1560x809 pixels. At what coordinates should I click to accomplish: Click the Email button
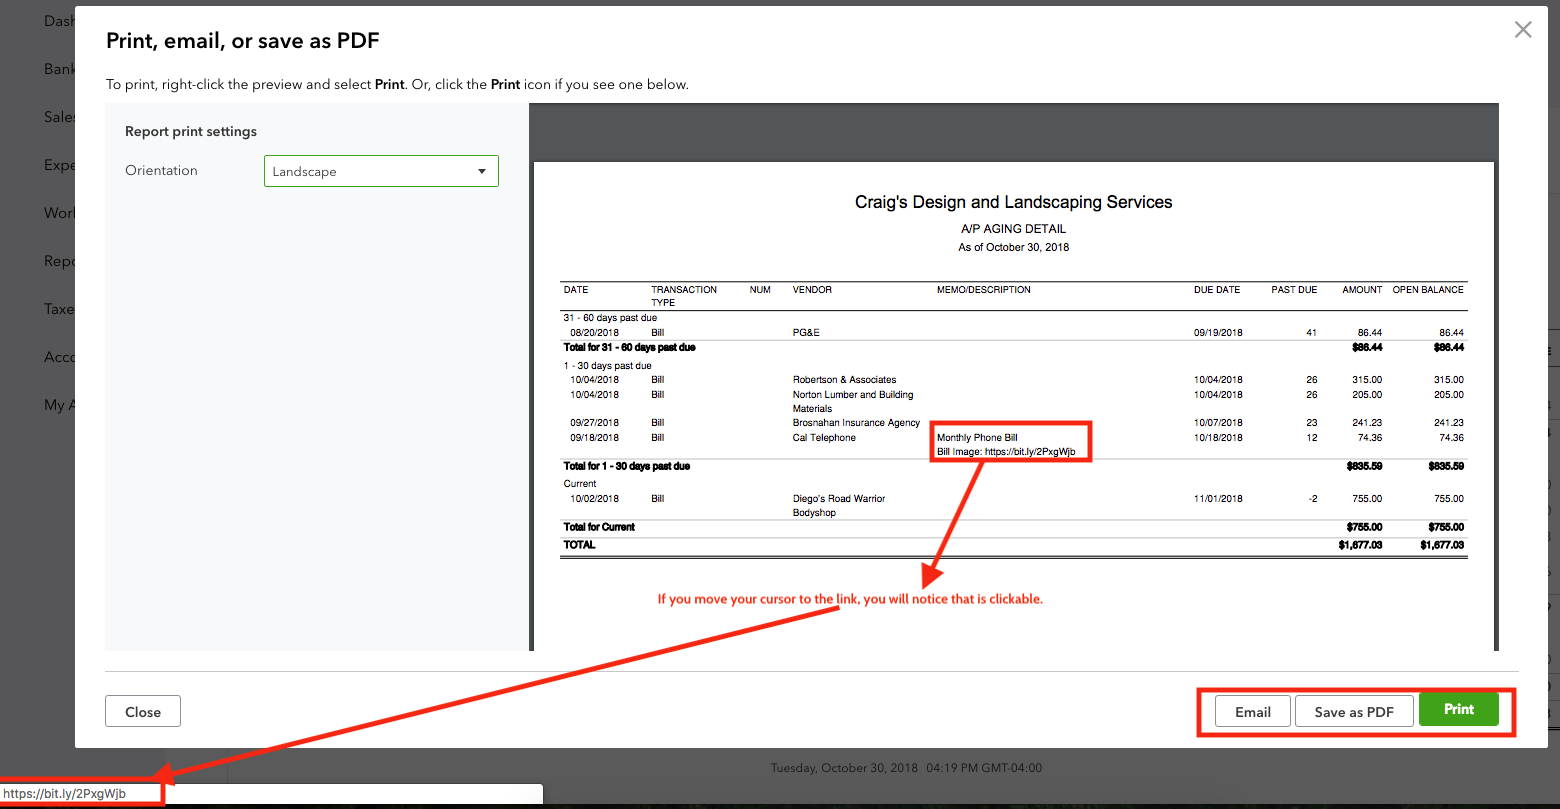(x=1253, y=712)
